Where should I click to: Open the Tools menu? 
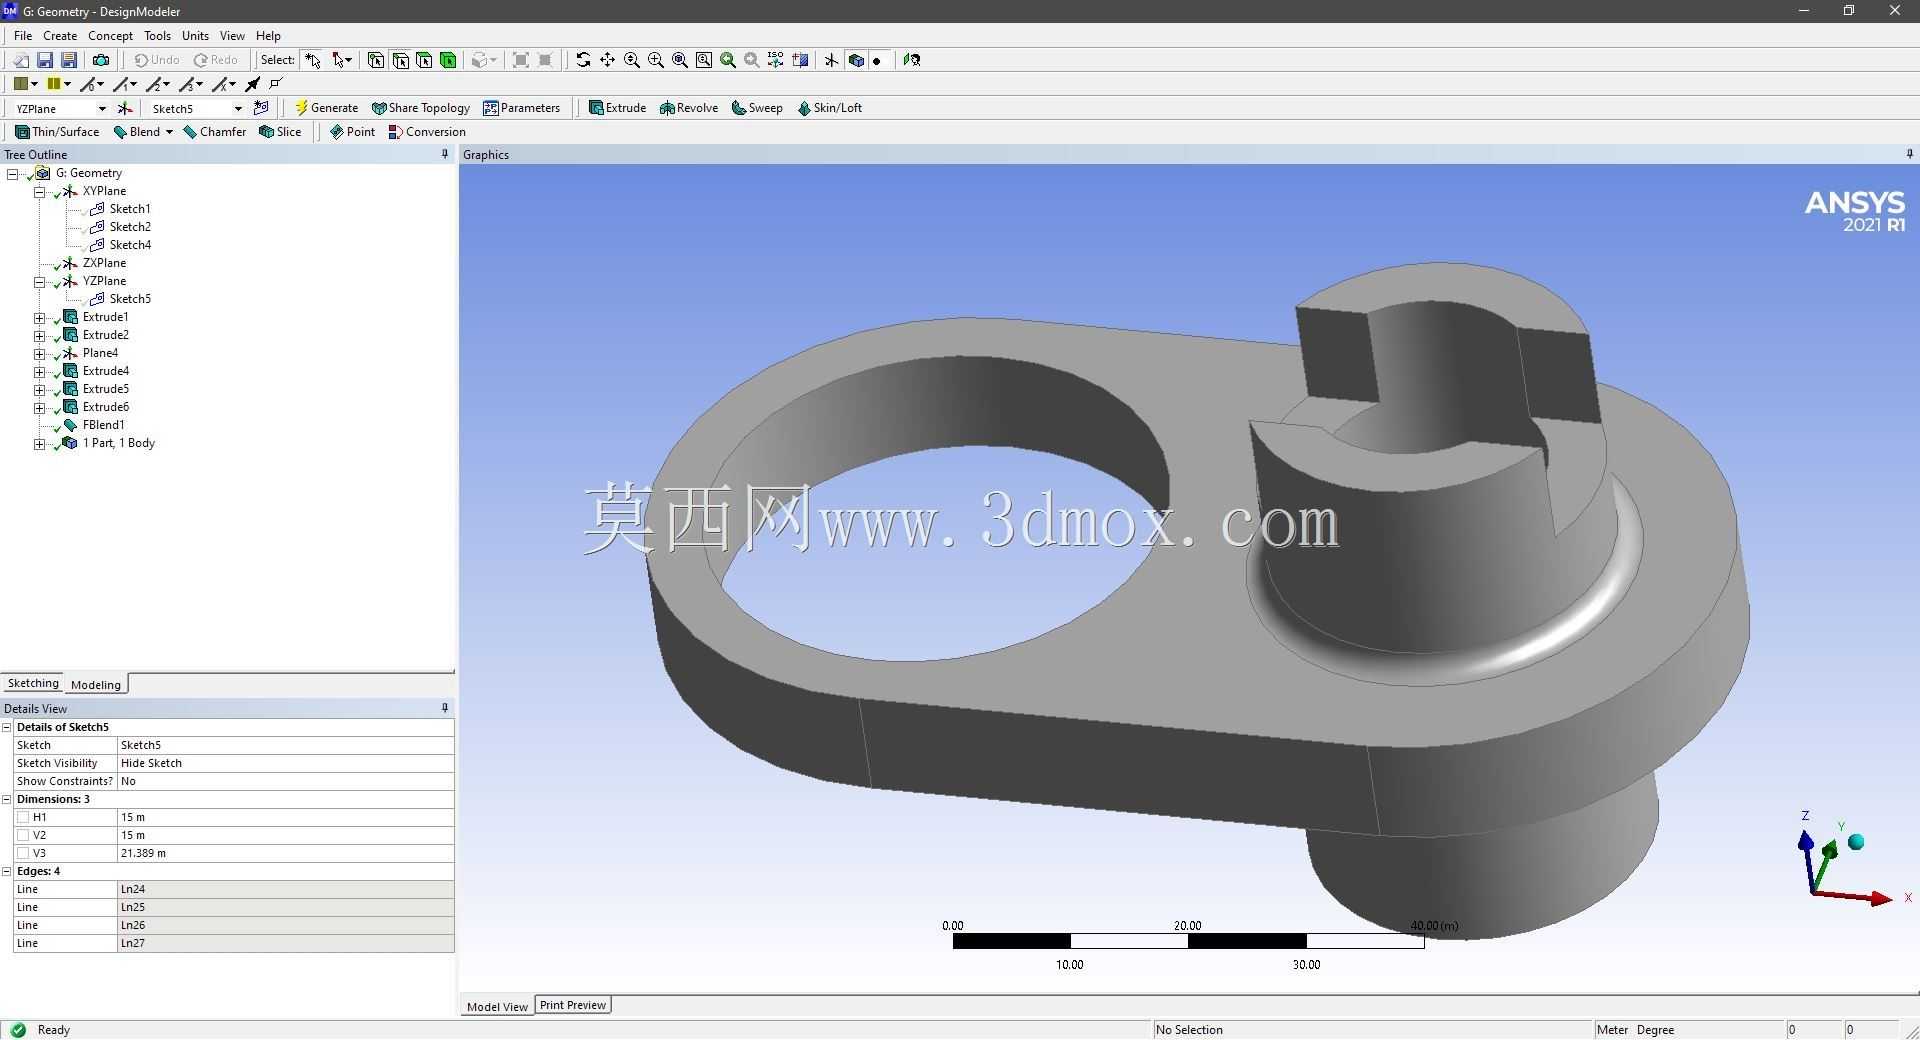click(x=157, y=35)
